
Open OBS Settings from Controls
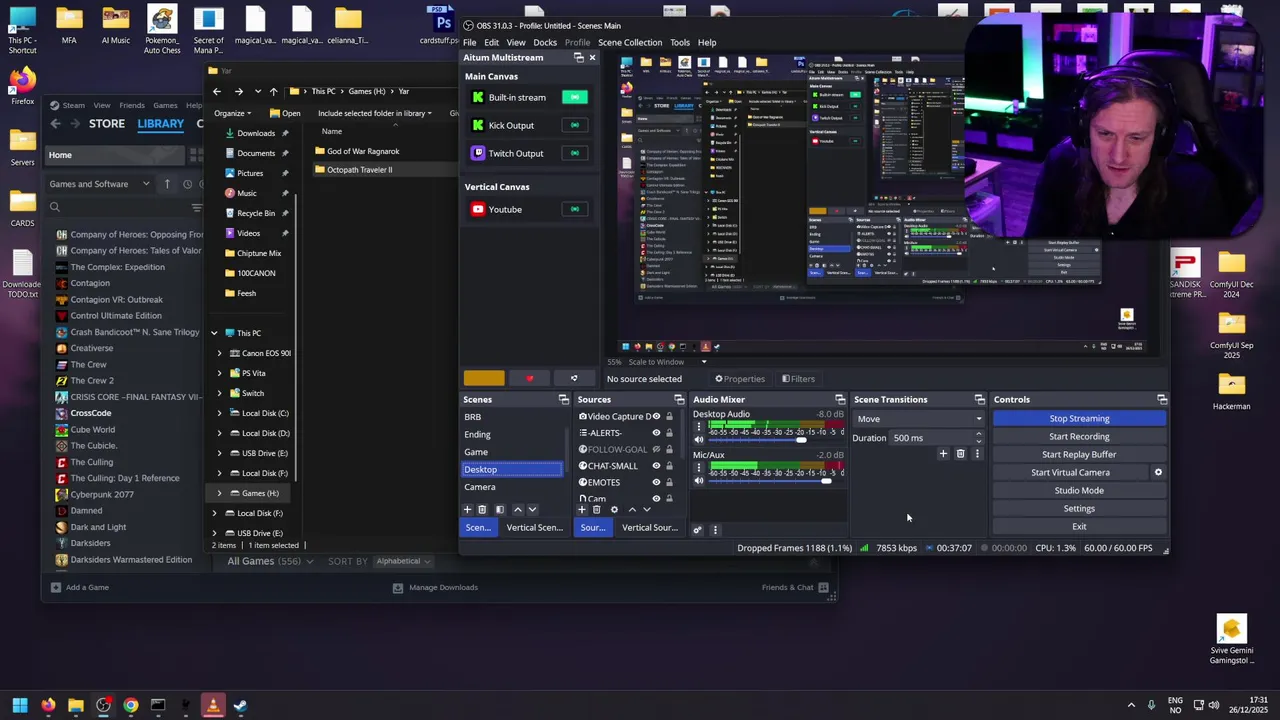[x=1079, y=508]
